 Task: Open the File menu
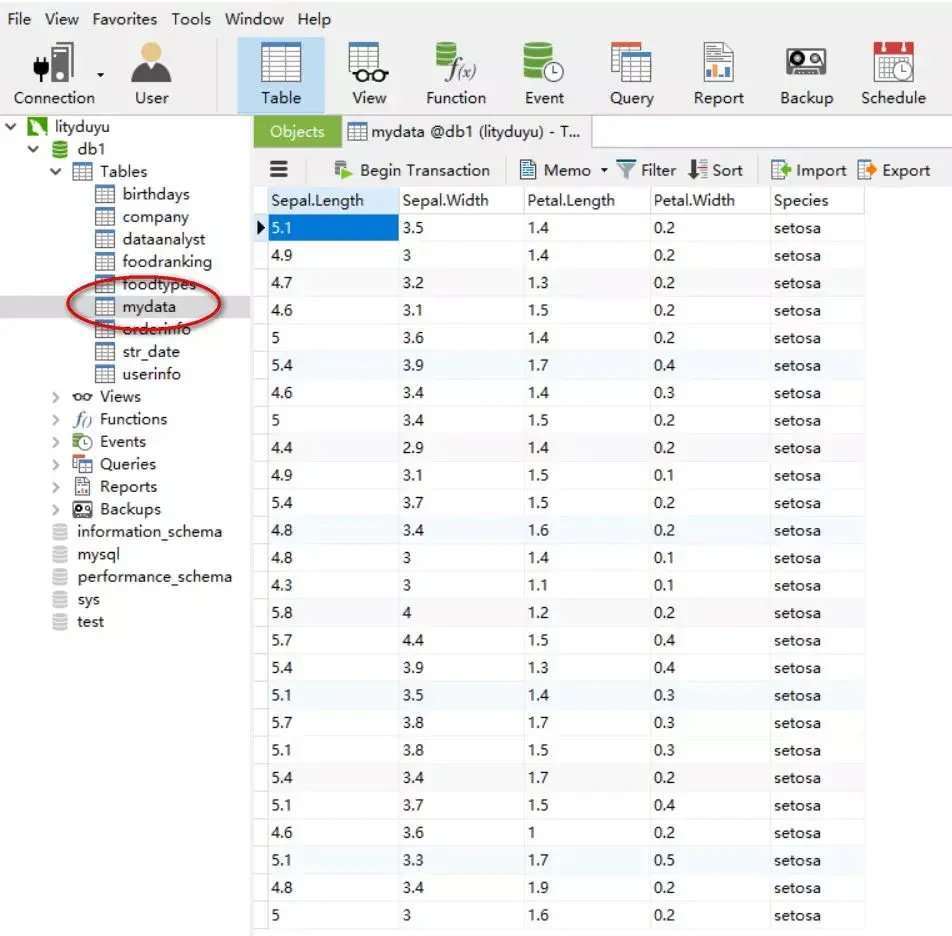[x=19, y=19]
